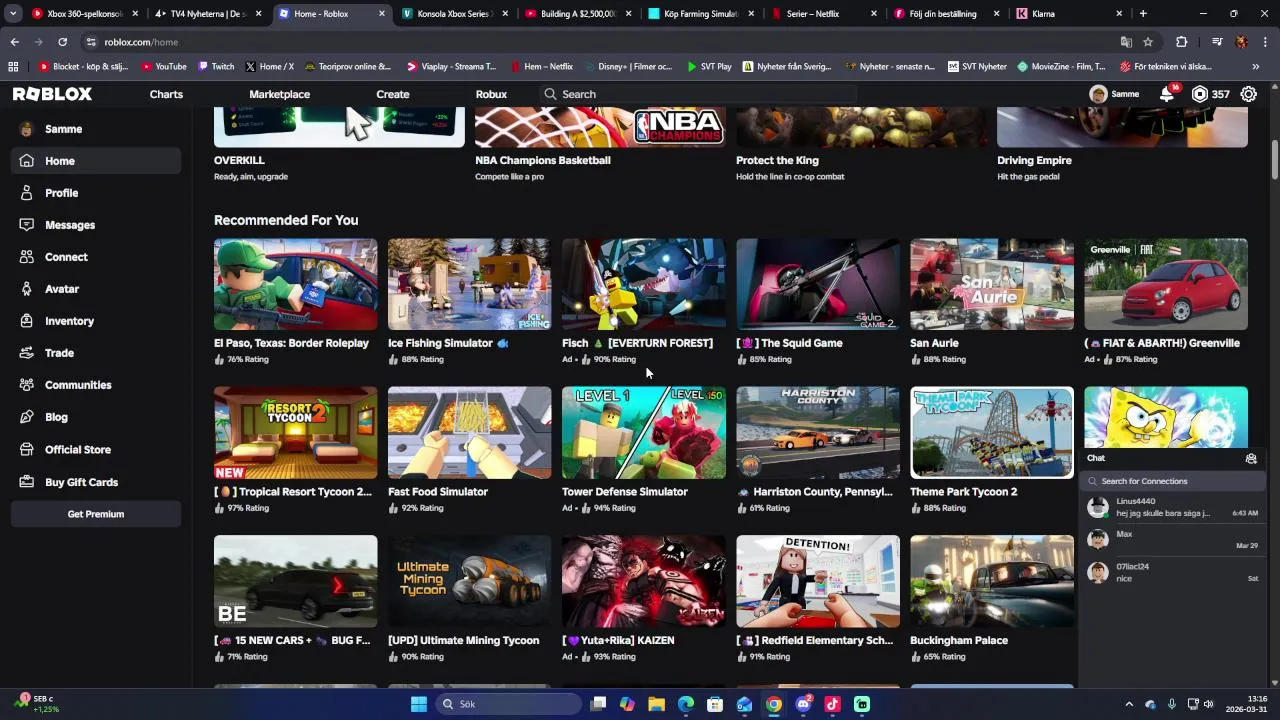1280x720 pixels.
Task: Open the translate page icon in address bar
Action: pos(1126,42)
